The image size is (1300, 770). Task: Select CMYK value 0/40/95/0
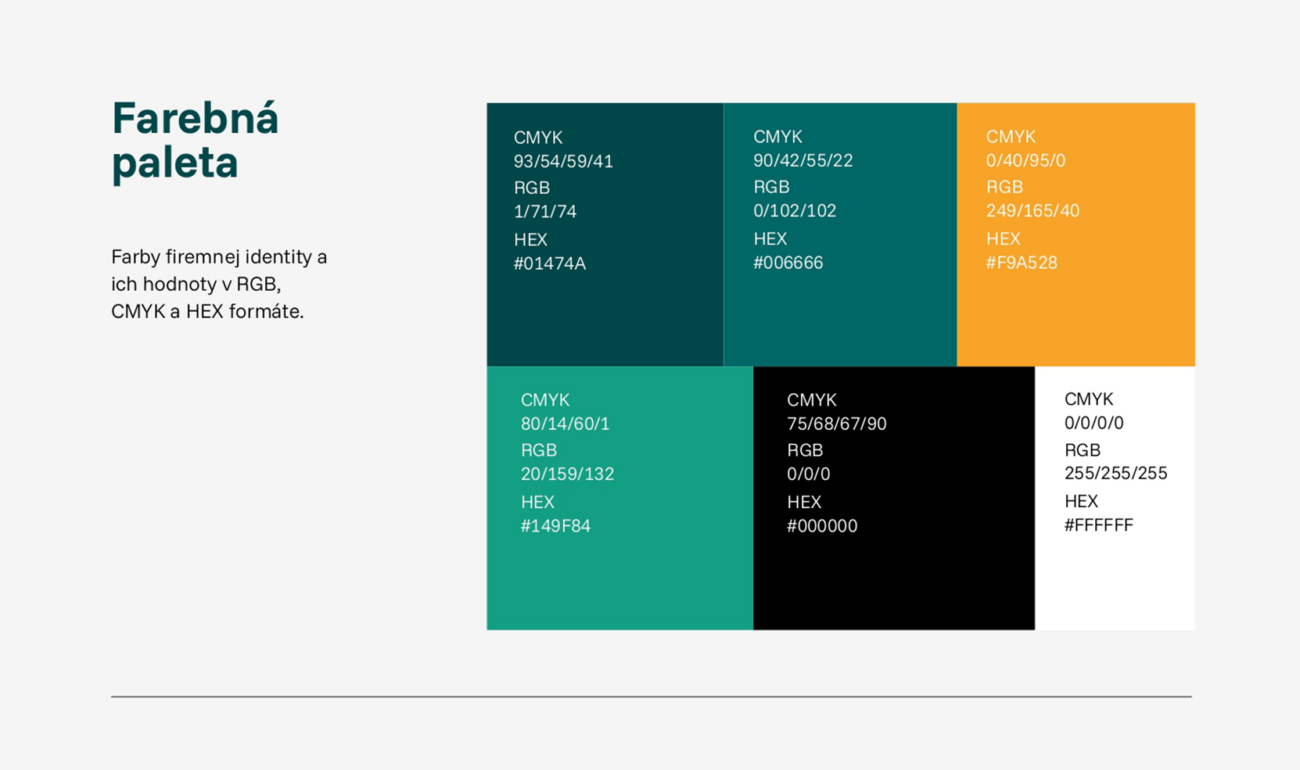tap(1026, 161)
